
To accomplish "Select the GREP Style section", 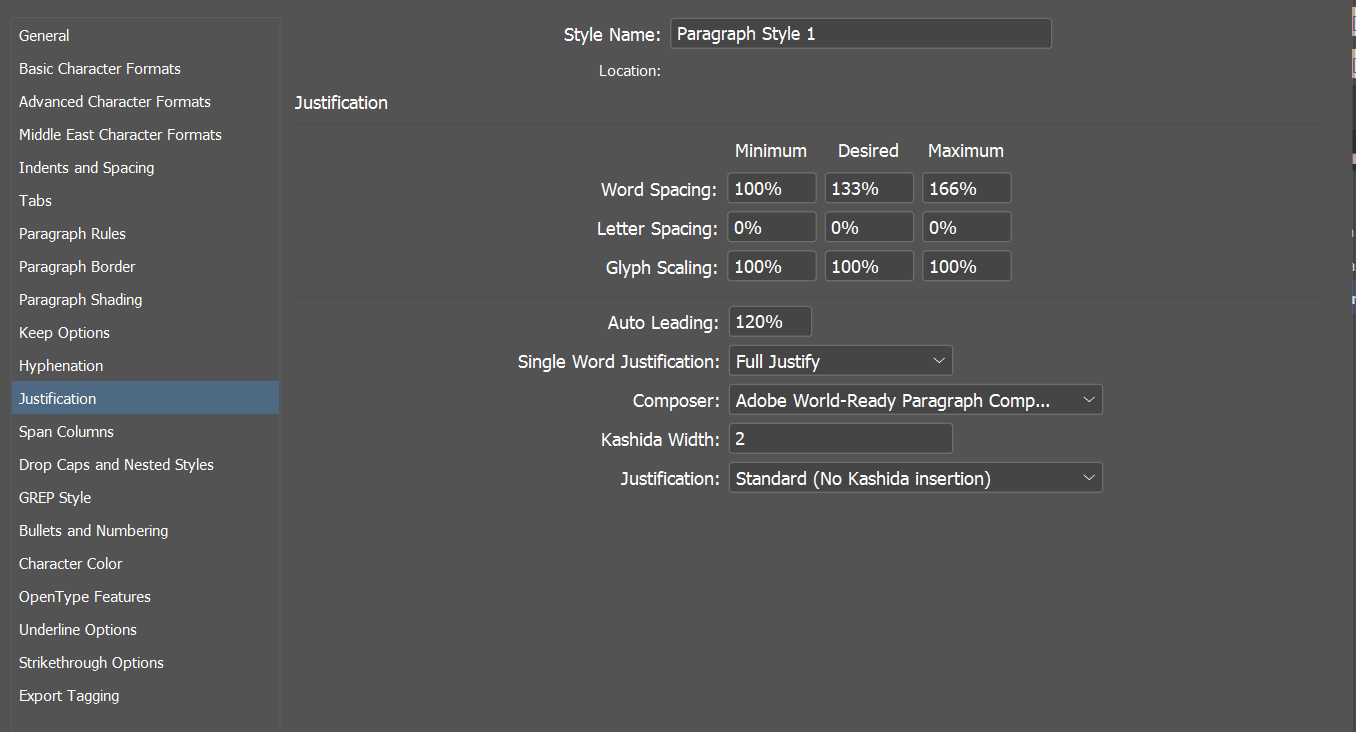I will pos(55,498).
